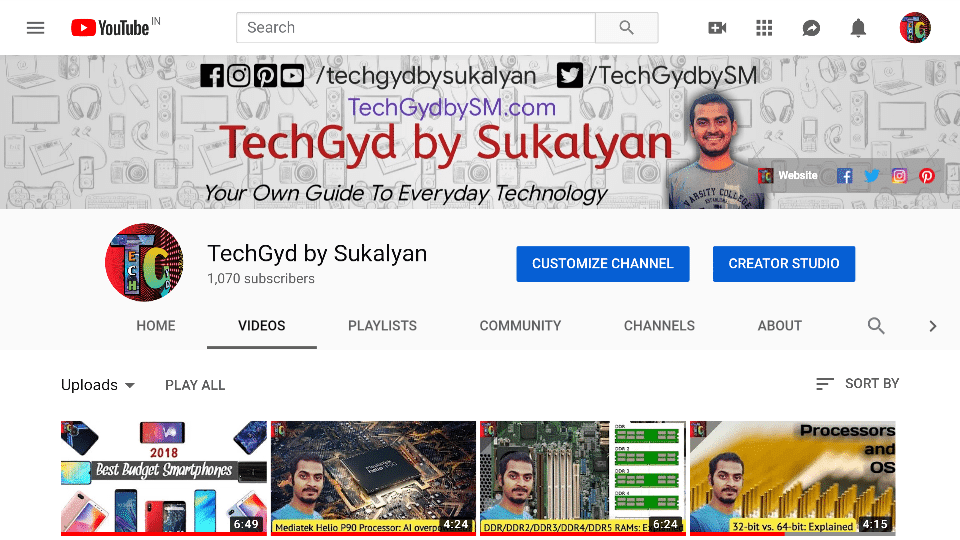Open the banner Instagram link icon

click(x=899, y=176)
